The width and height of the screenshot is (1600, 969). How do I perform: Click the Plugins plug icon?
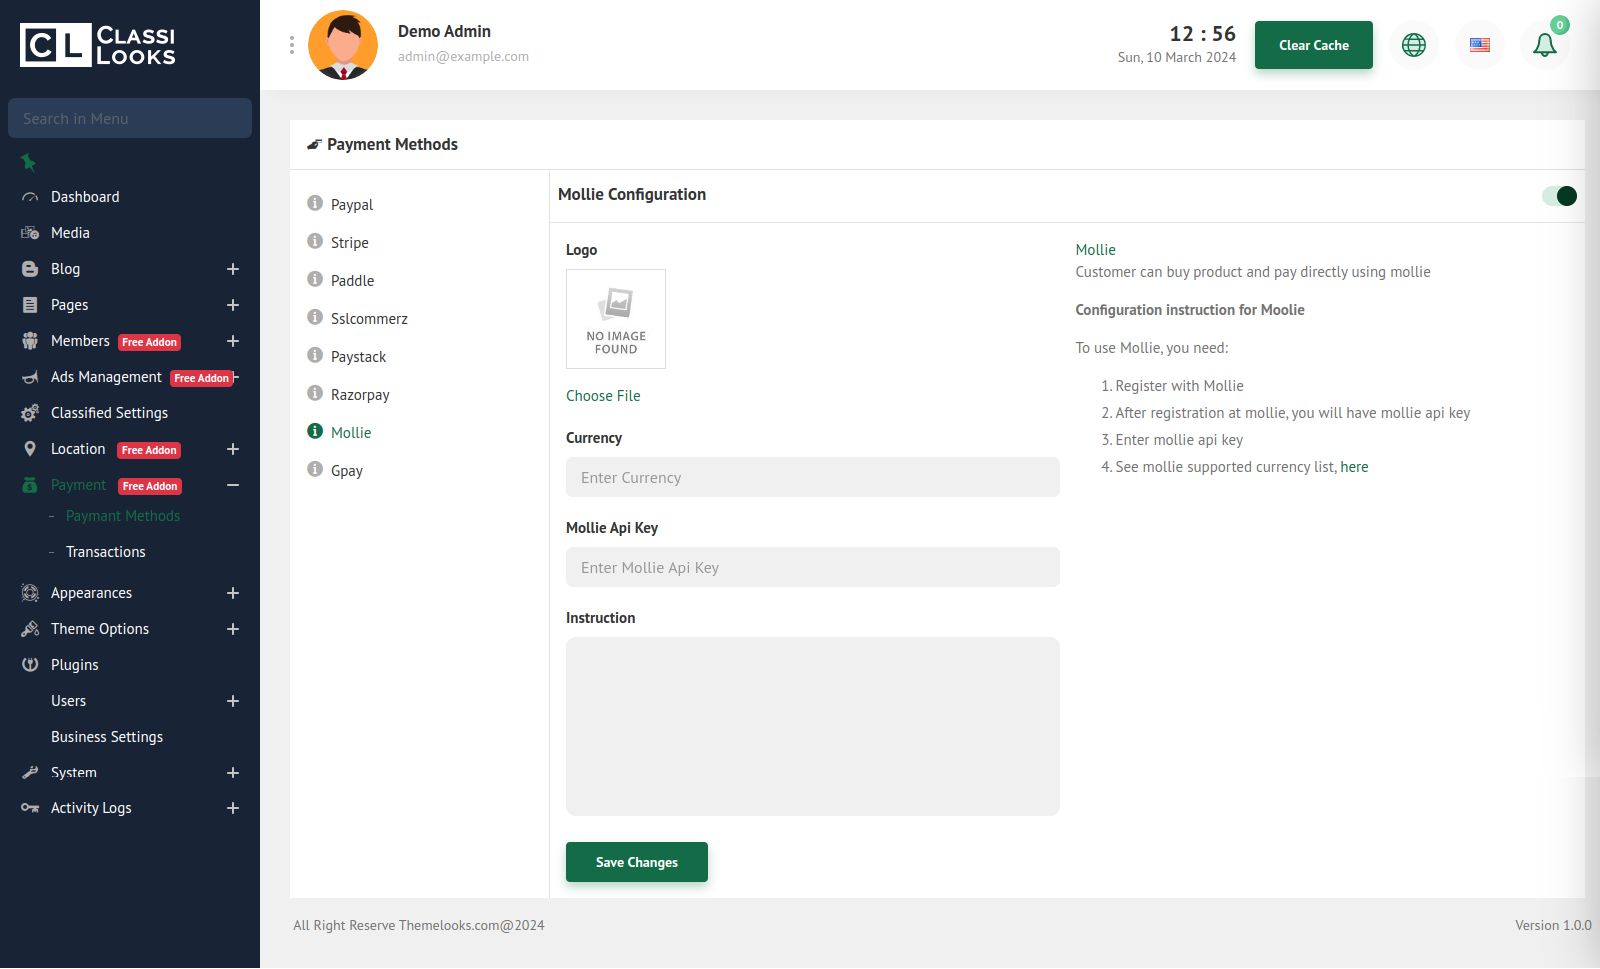click(30, 665)
